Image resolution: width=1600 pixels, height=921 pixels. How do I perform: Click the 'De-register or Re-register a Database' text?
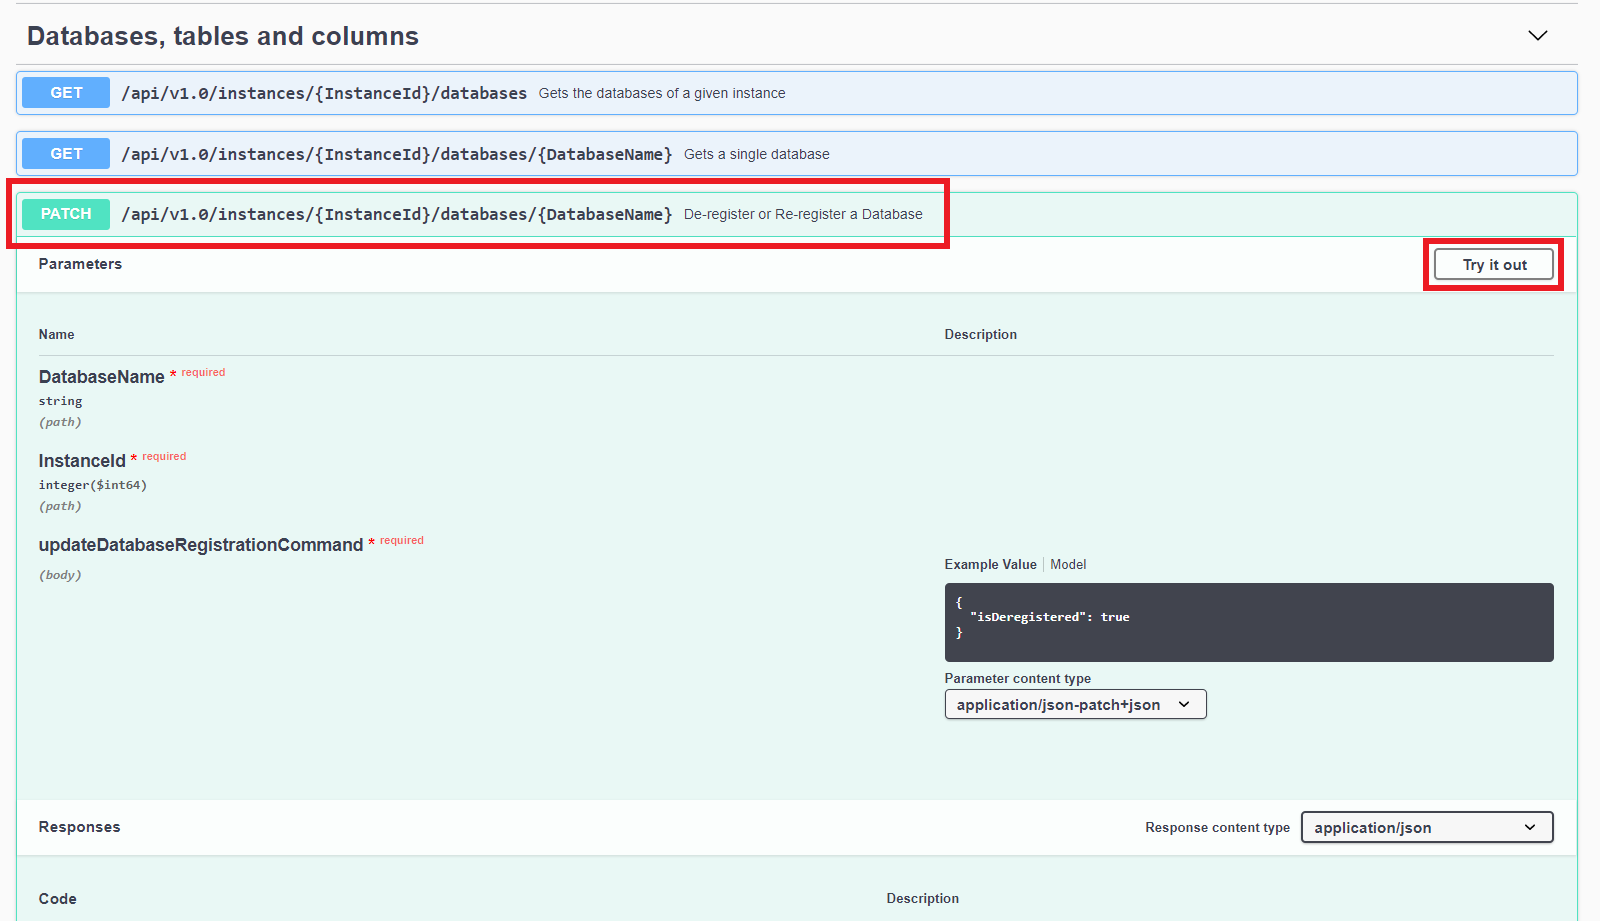click(803, 214)
